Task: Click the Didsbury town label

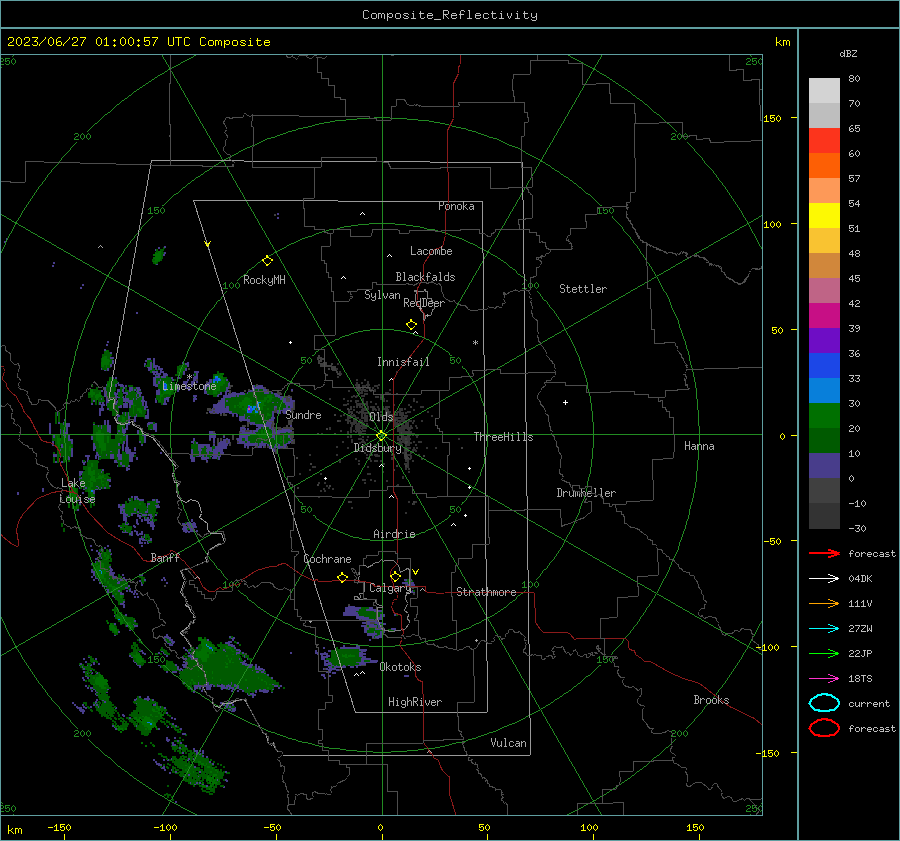Action: click(378, 448)
